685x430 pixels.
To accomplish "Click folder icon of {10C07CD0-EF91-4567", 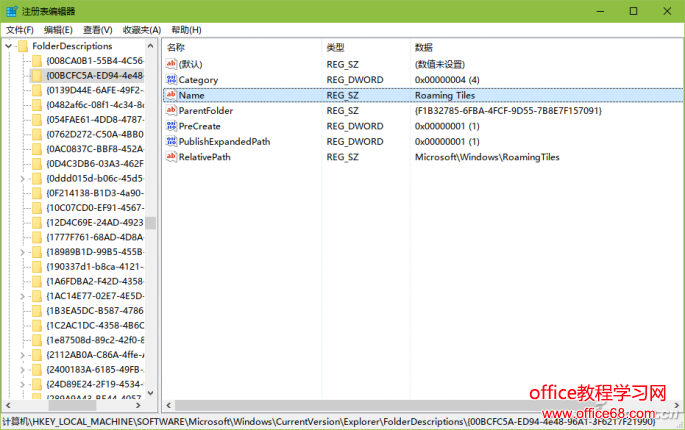I will (37, 208).
